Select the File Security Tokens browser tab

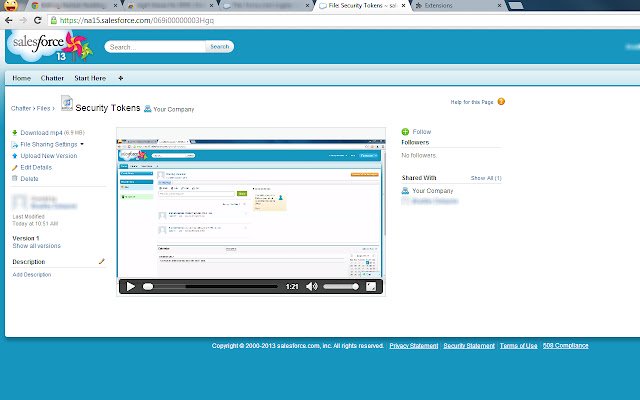[x=361, y=6]
